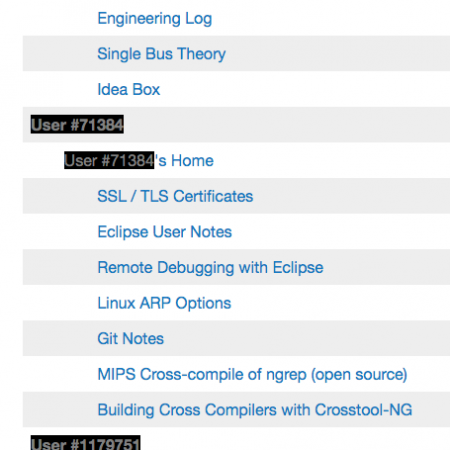This screenshot has width=450, height=450.
Task: Go to the notes on Git
Action: point(131,339)
